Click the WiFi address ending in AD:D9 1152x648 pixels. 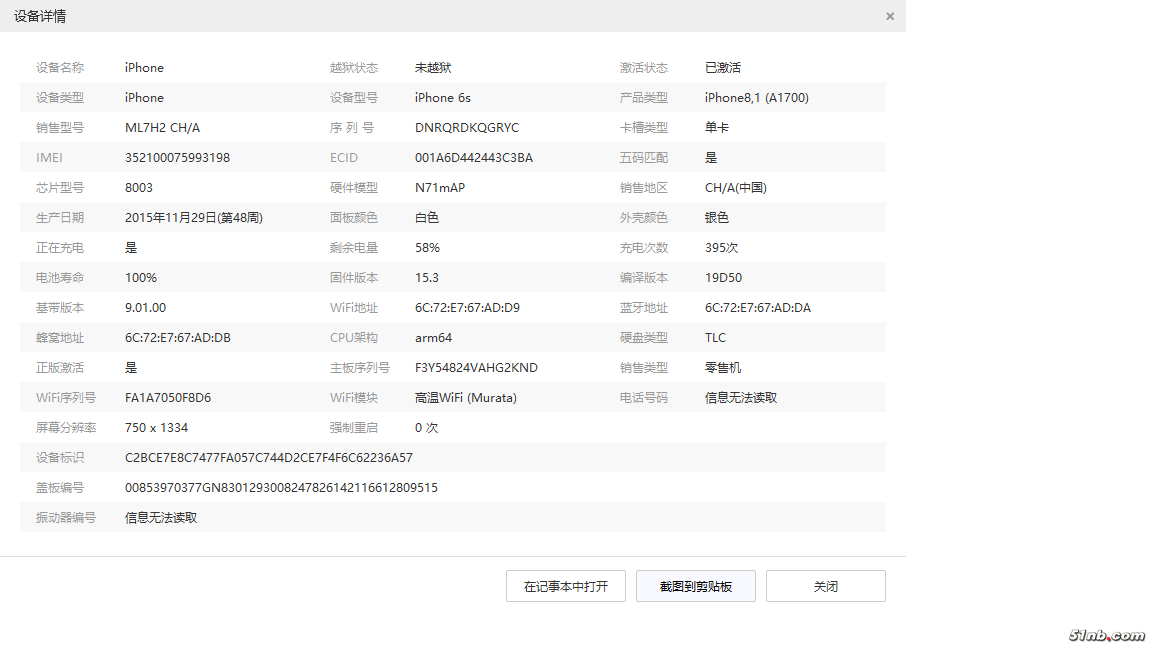467,308
